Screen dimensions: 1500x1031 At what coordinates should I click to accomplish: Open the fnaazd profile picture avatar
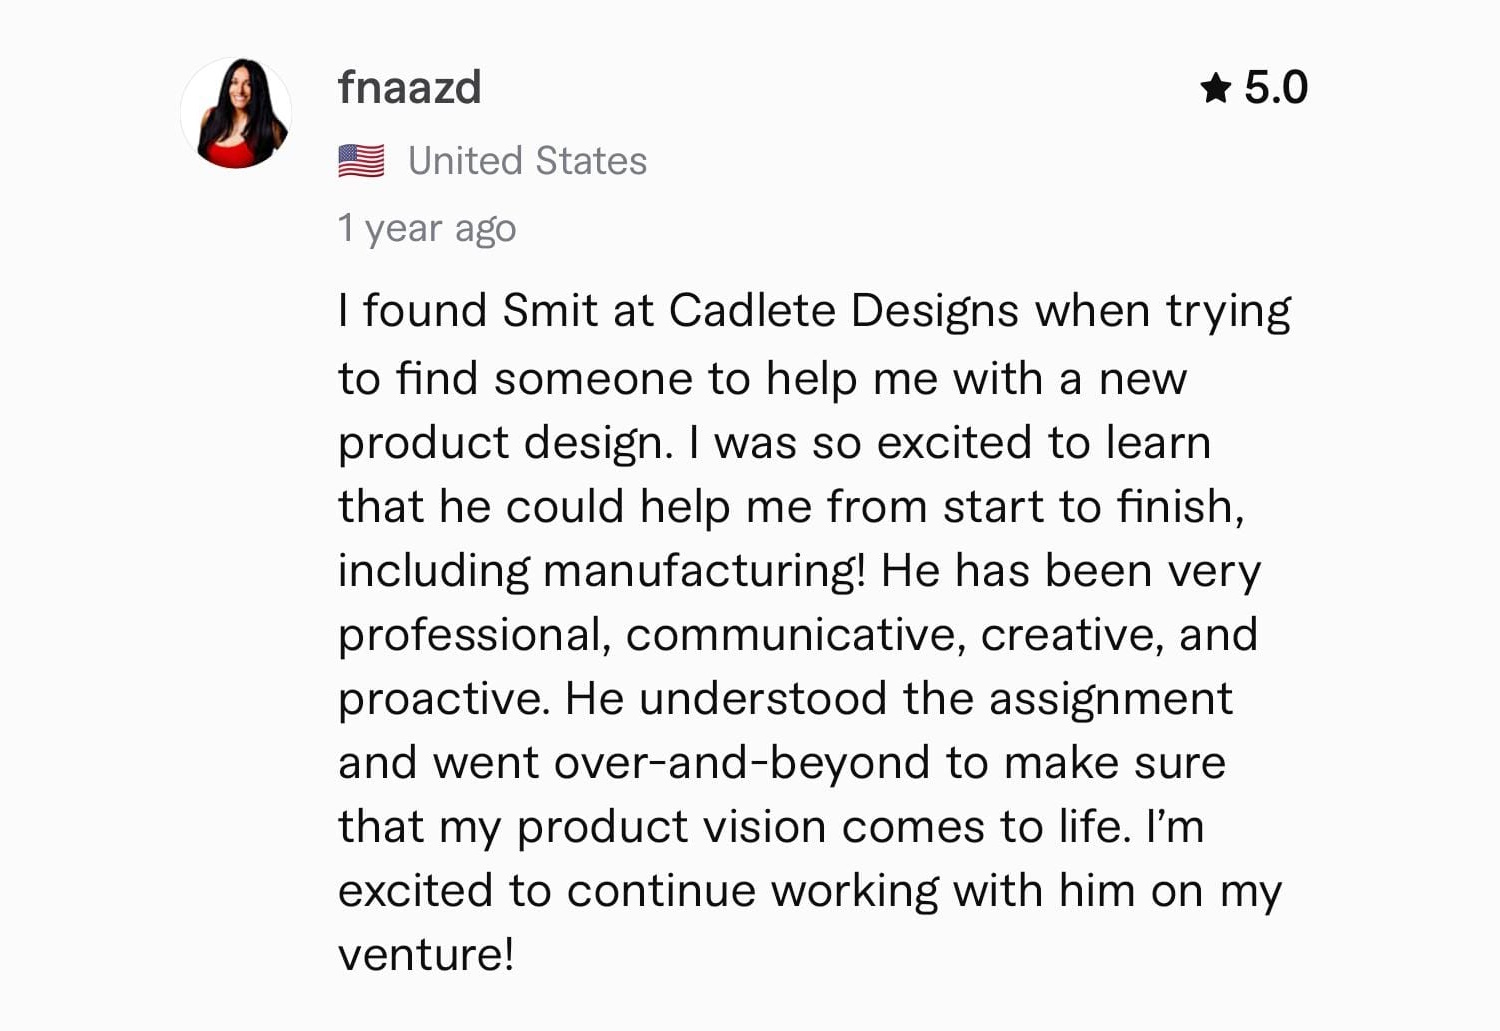point(236,113)
